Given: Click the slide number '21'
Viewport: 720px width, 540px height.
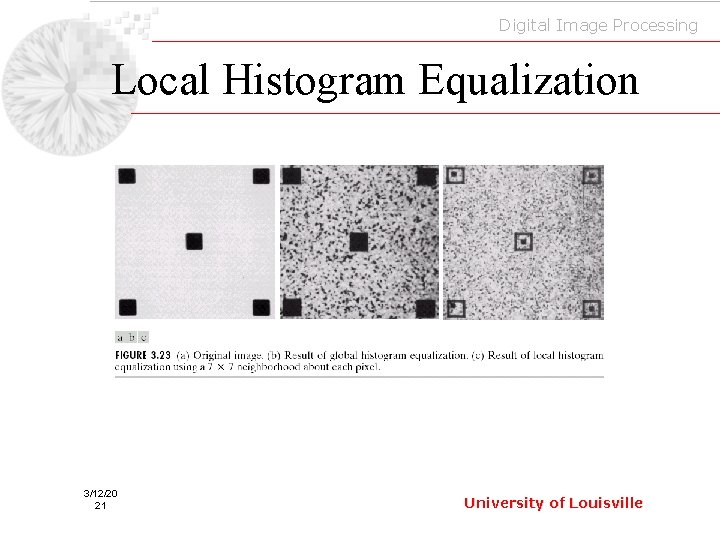Looking at the screenshot, I should click(x=100, y=506).
